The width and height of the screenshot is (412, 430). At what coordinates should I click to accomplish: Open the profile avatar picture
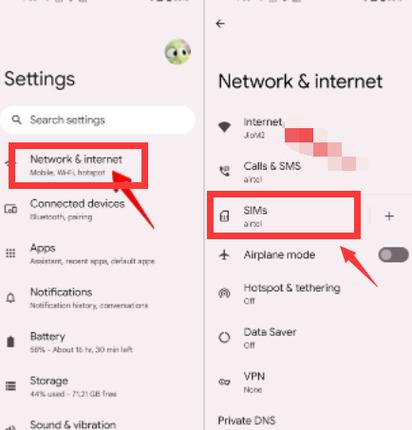178,52
